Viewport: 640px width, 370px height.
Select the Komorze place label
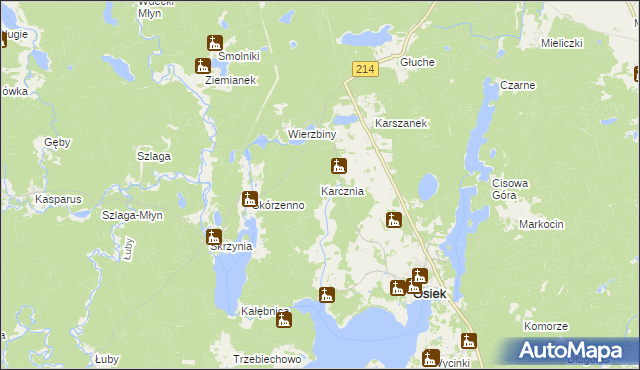[x=546, y=326]
